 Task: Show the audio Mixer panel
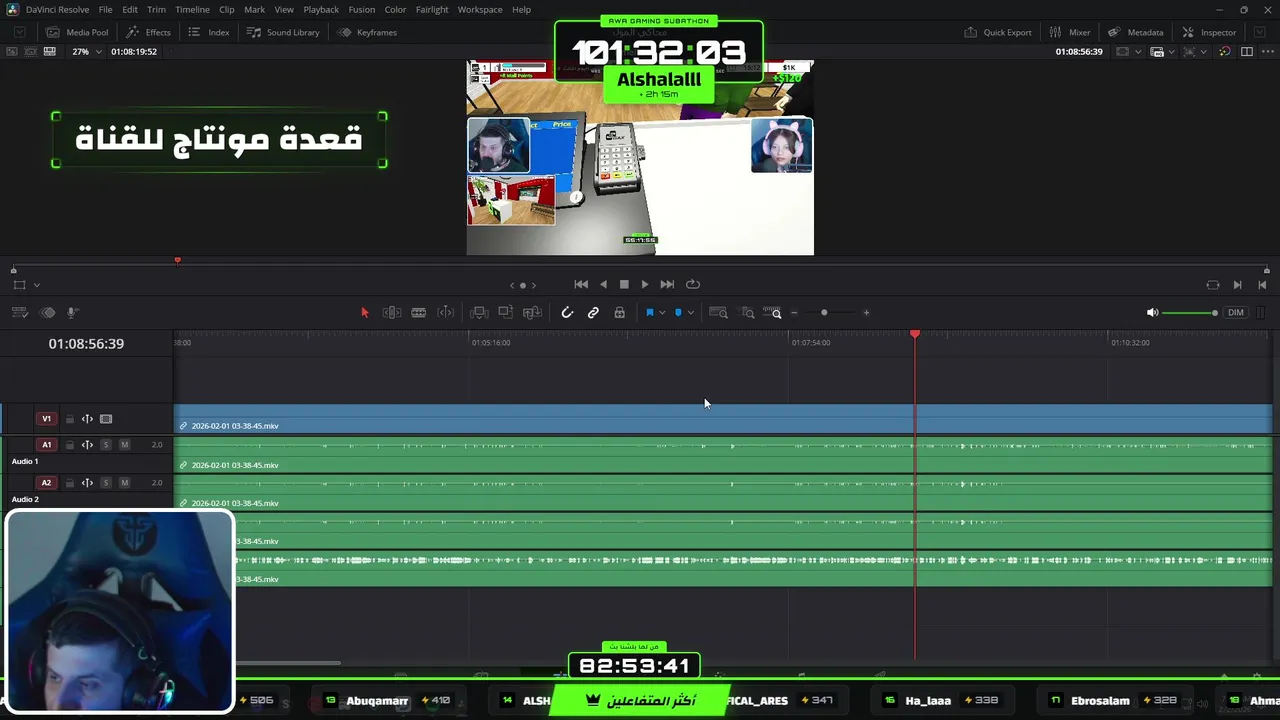[x=1070, y=32]
